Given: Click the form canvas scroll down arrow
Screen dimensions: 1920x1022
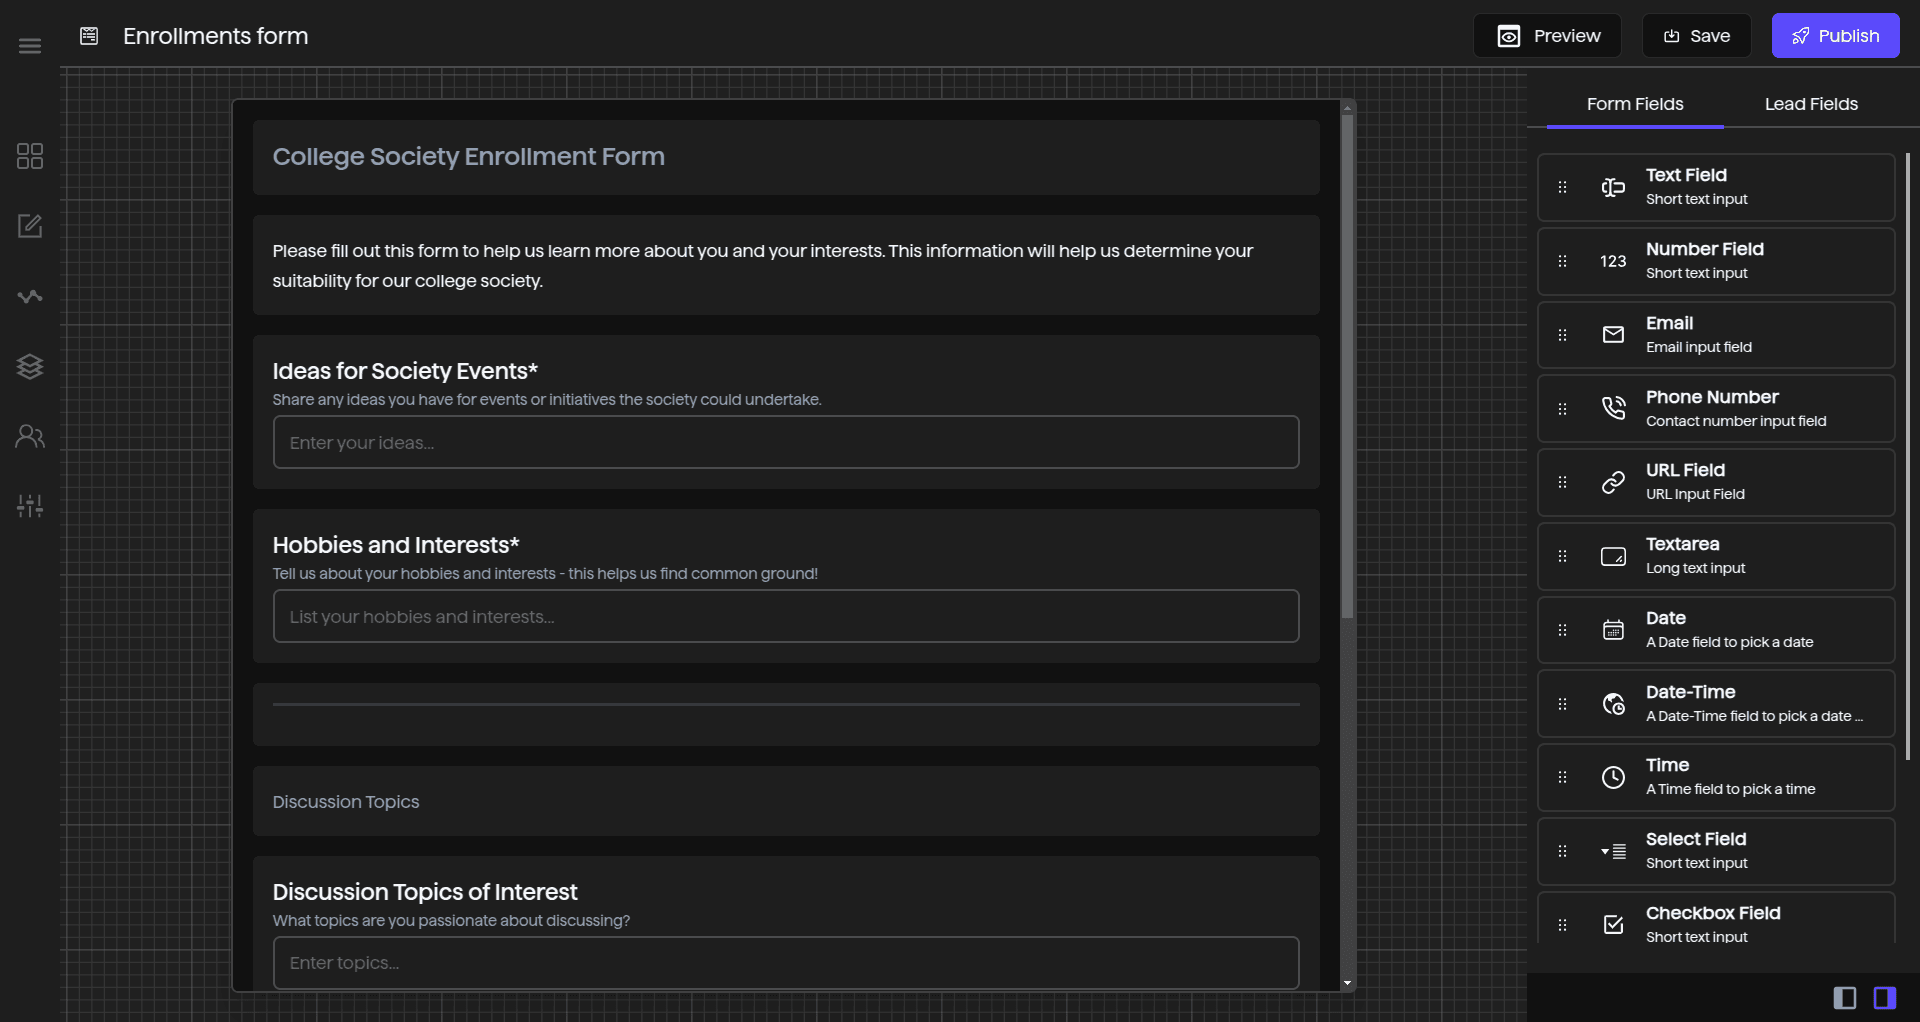Looking at the screenshot, I should [x=1347, y=983].
